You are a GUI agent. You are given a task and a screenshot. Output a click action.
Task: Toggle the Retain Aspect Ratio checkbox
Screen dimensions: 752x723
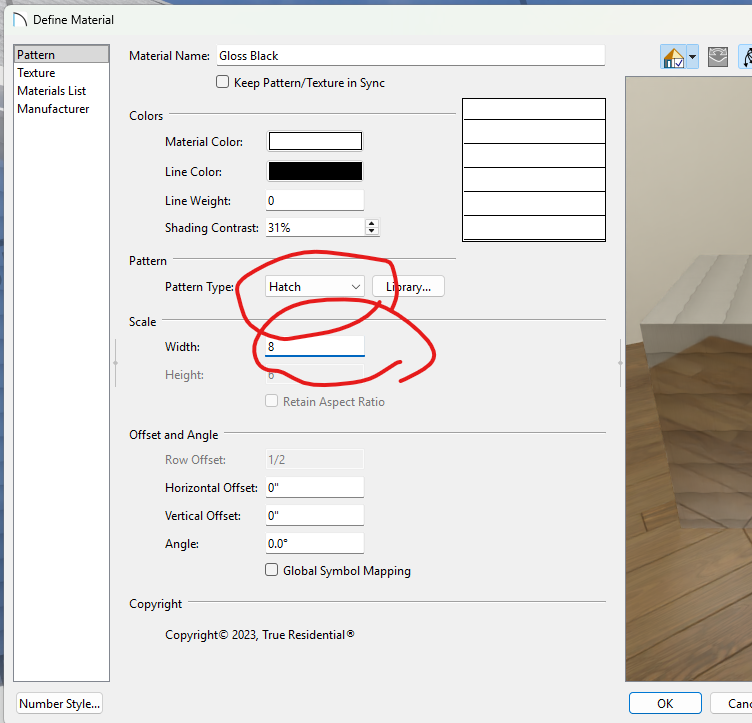point(271,401)
